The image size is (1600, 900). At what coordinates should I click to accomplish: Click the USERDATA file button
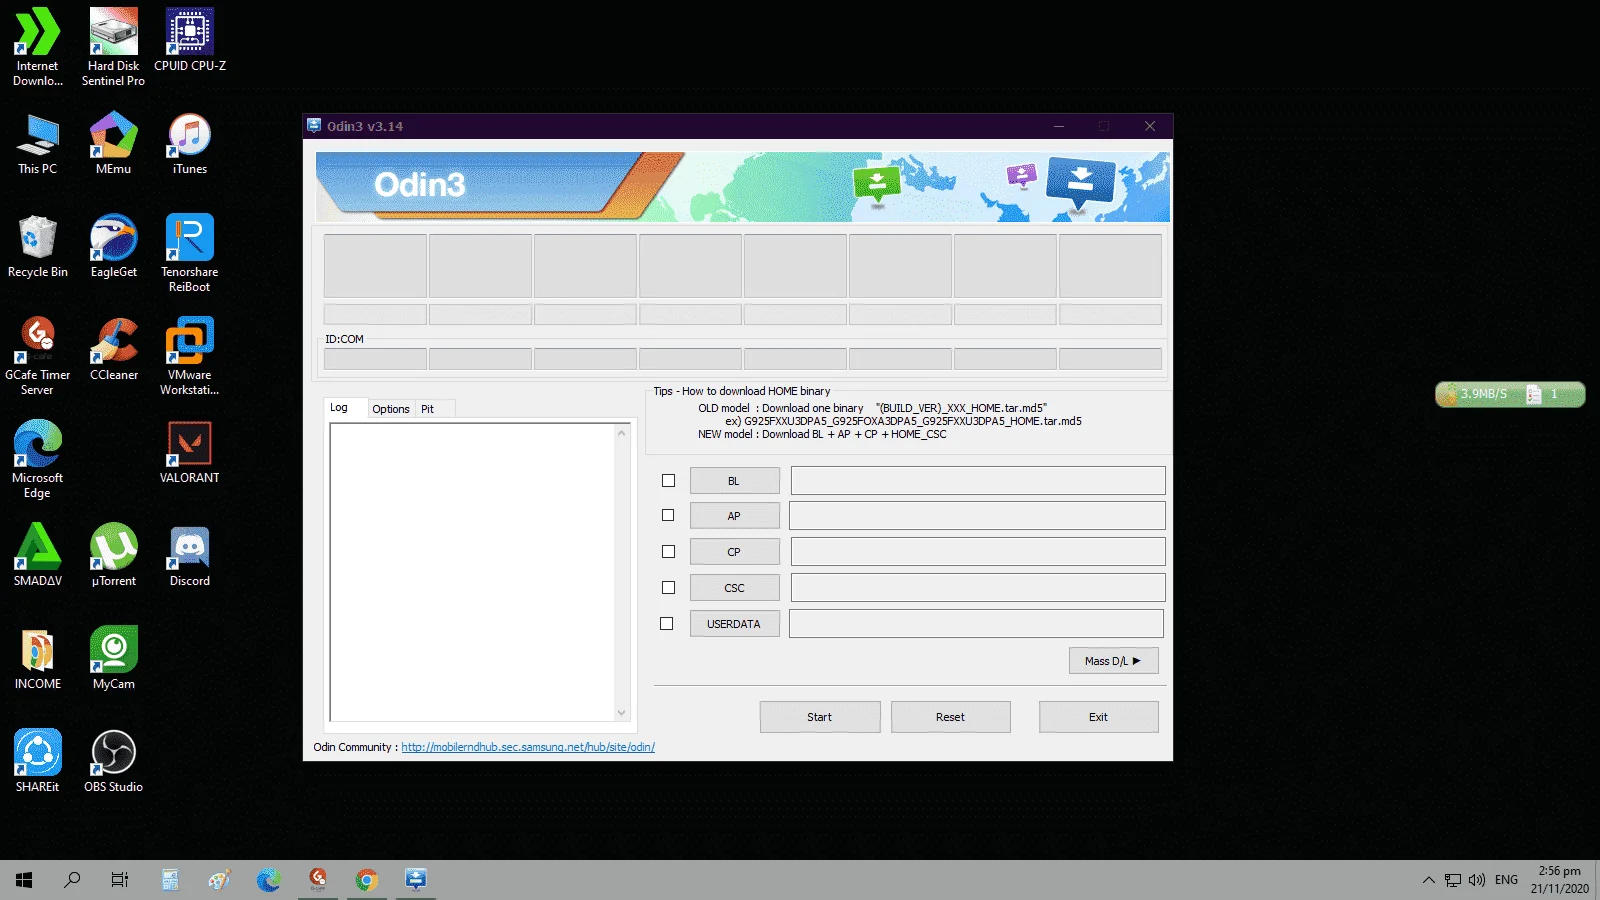[735, 624]
